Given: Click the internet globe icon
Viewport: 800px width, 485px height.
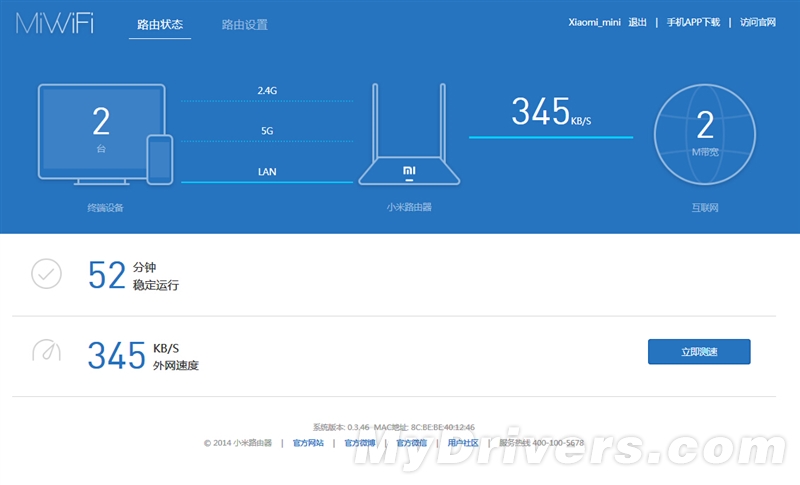Looking at the screenshot, I should 705,135.
